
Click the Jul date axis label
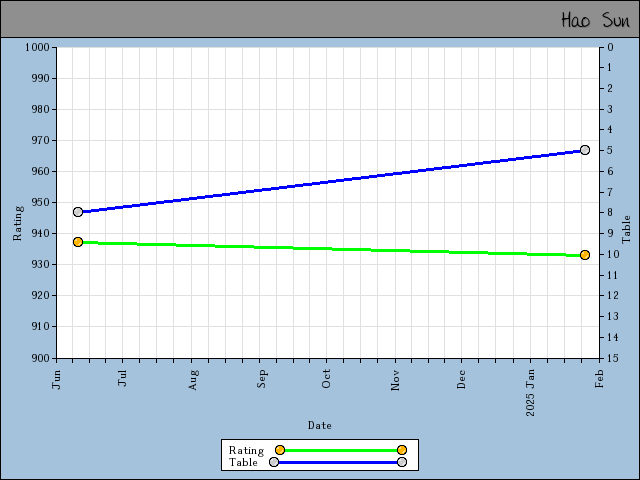click(x=122, y=378)
